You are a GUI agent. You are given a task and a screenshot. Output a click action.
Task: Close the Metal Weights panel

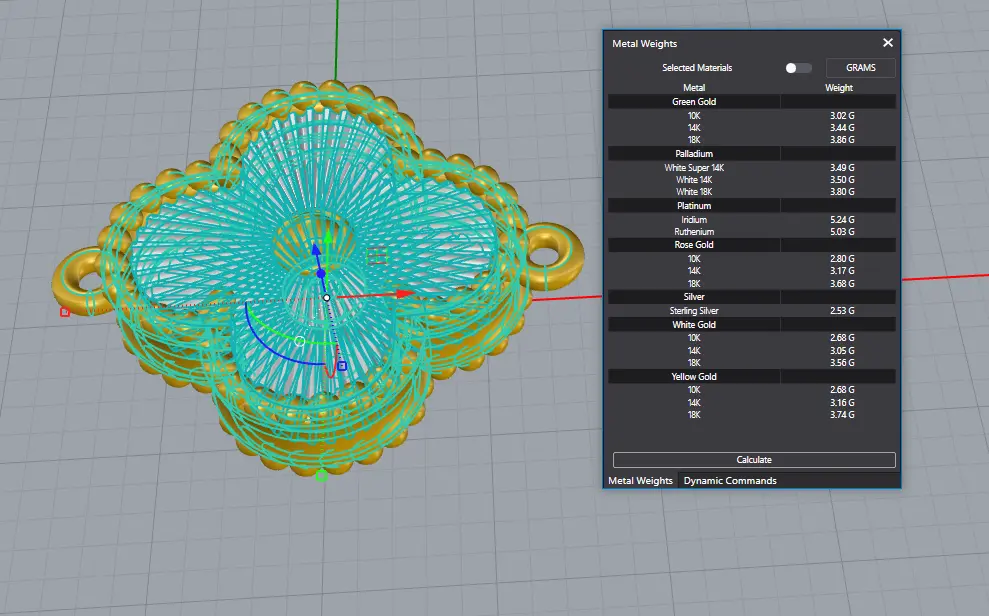click(x=887, y=42)
